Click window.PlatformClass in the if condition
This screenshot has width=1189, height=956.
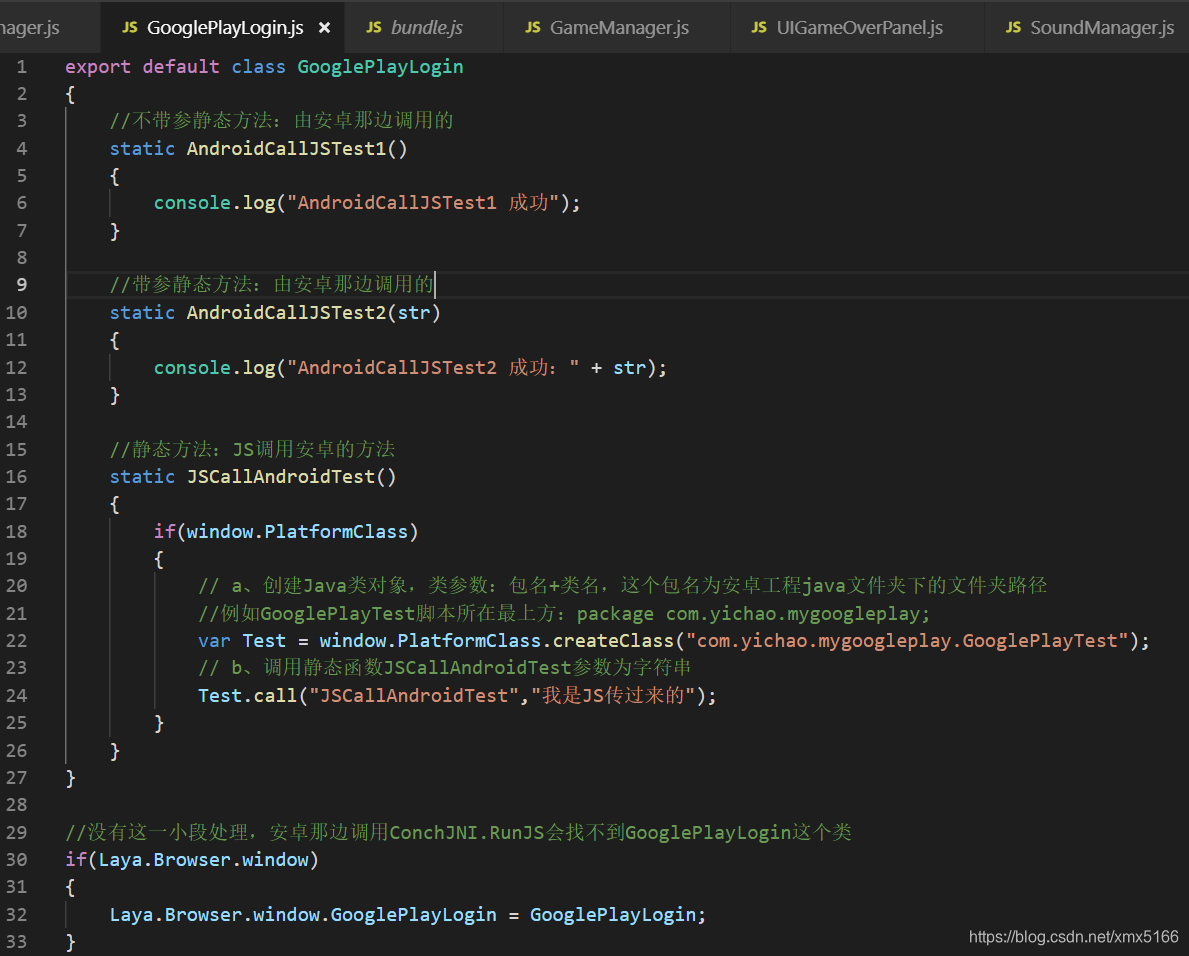pyautogui.click(x=297, y=531)
